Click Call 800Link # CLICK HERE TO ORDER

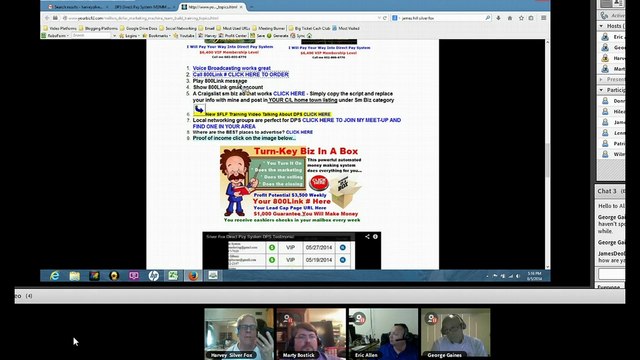240,75
